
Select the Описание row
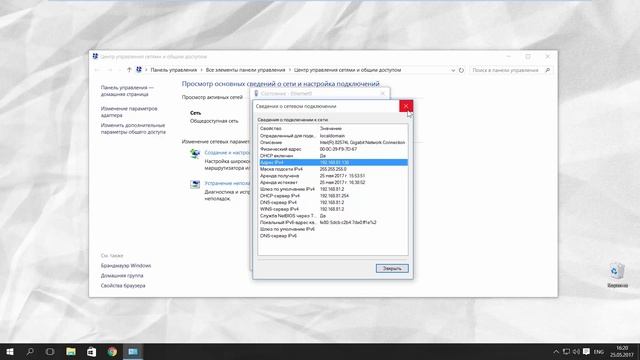[333, 142]
